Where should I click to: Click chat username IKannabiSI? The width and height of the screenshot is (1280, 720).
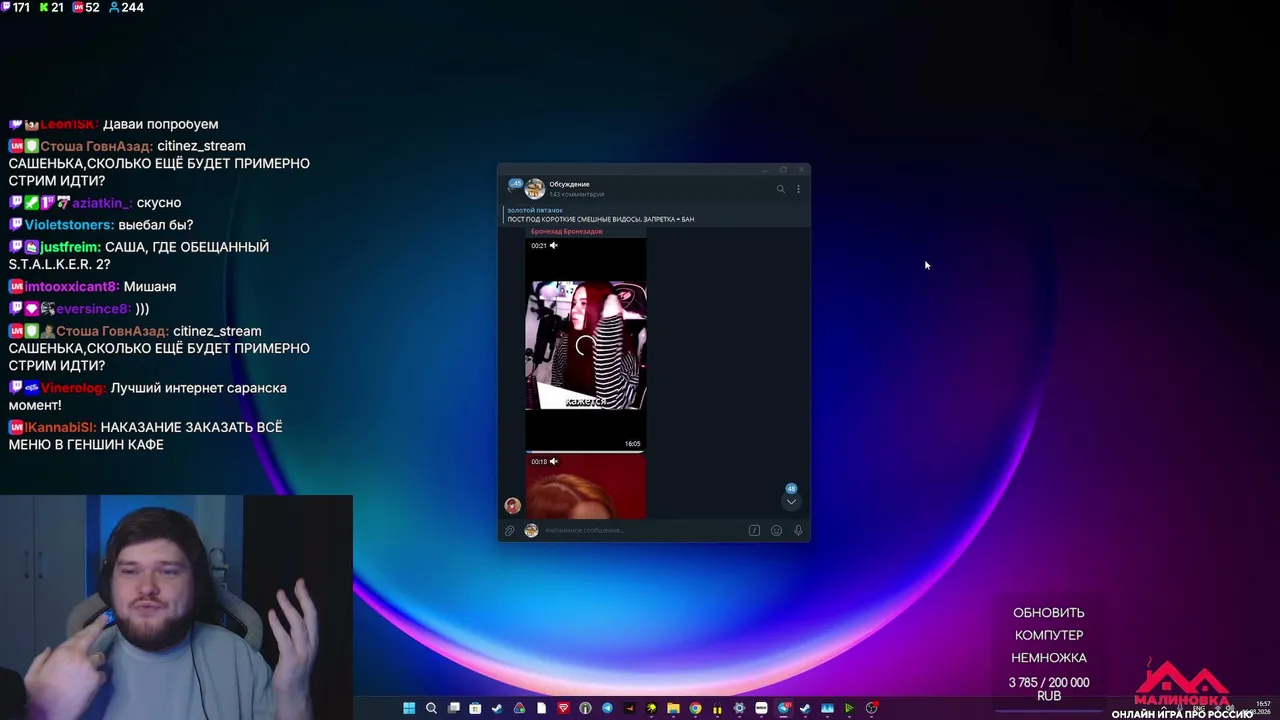(x=61, y=427)
